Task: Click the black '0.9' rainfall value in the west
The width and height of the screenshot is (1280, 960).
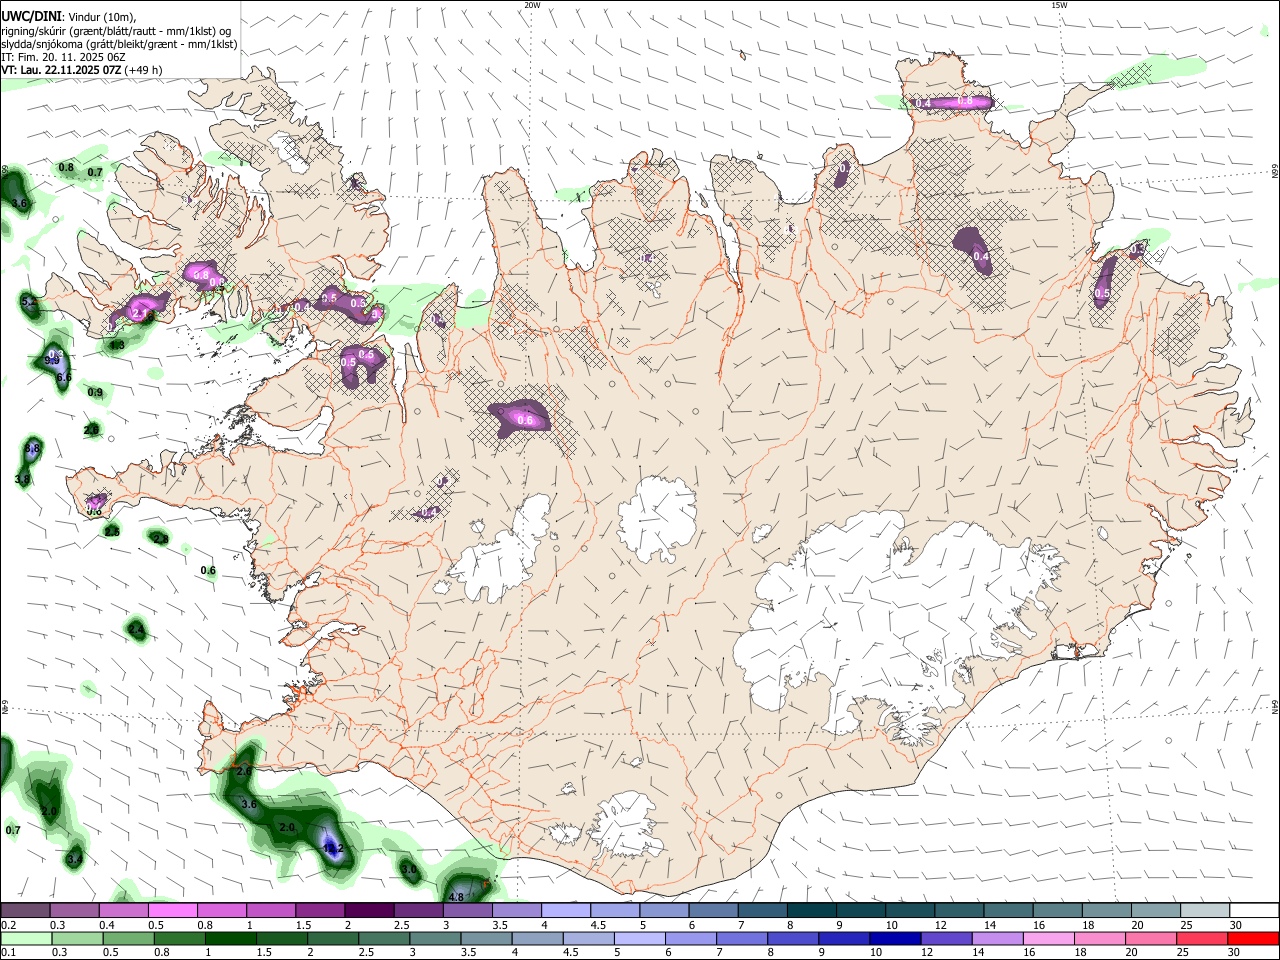Action: [95, 392]
